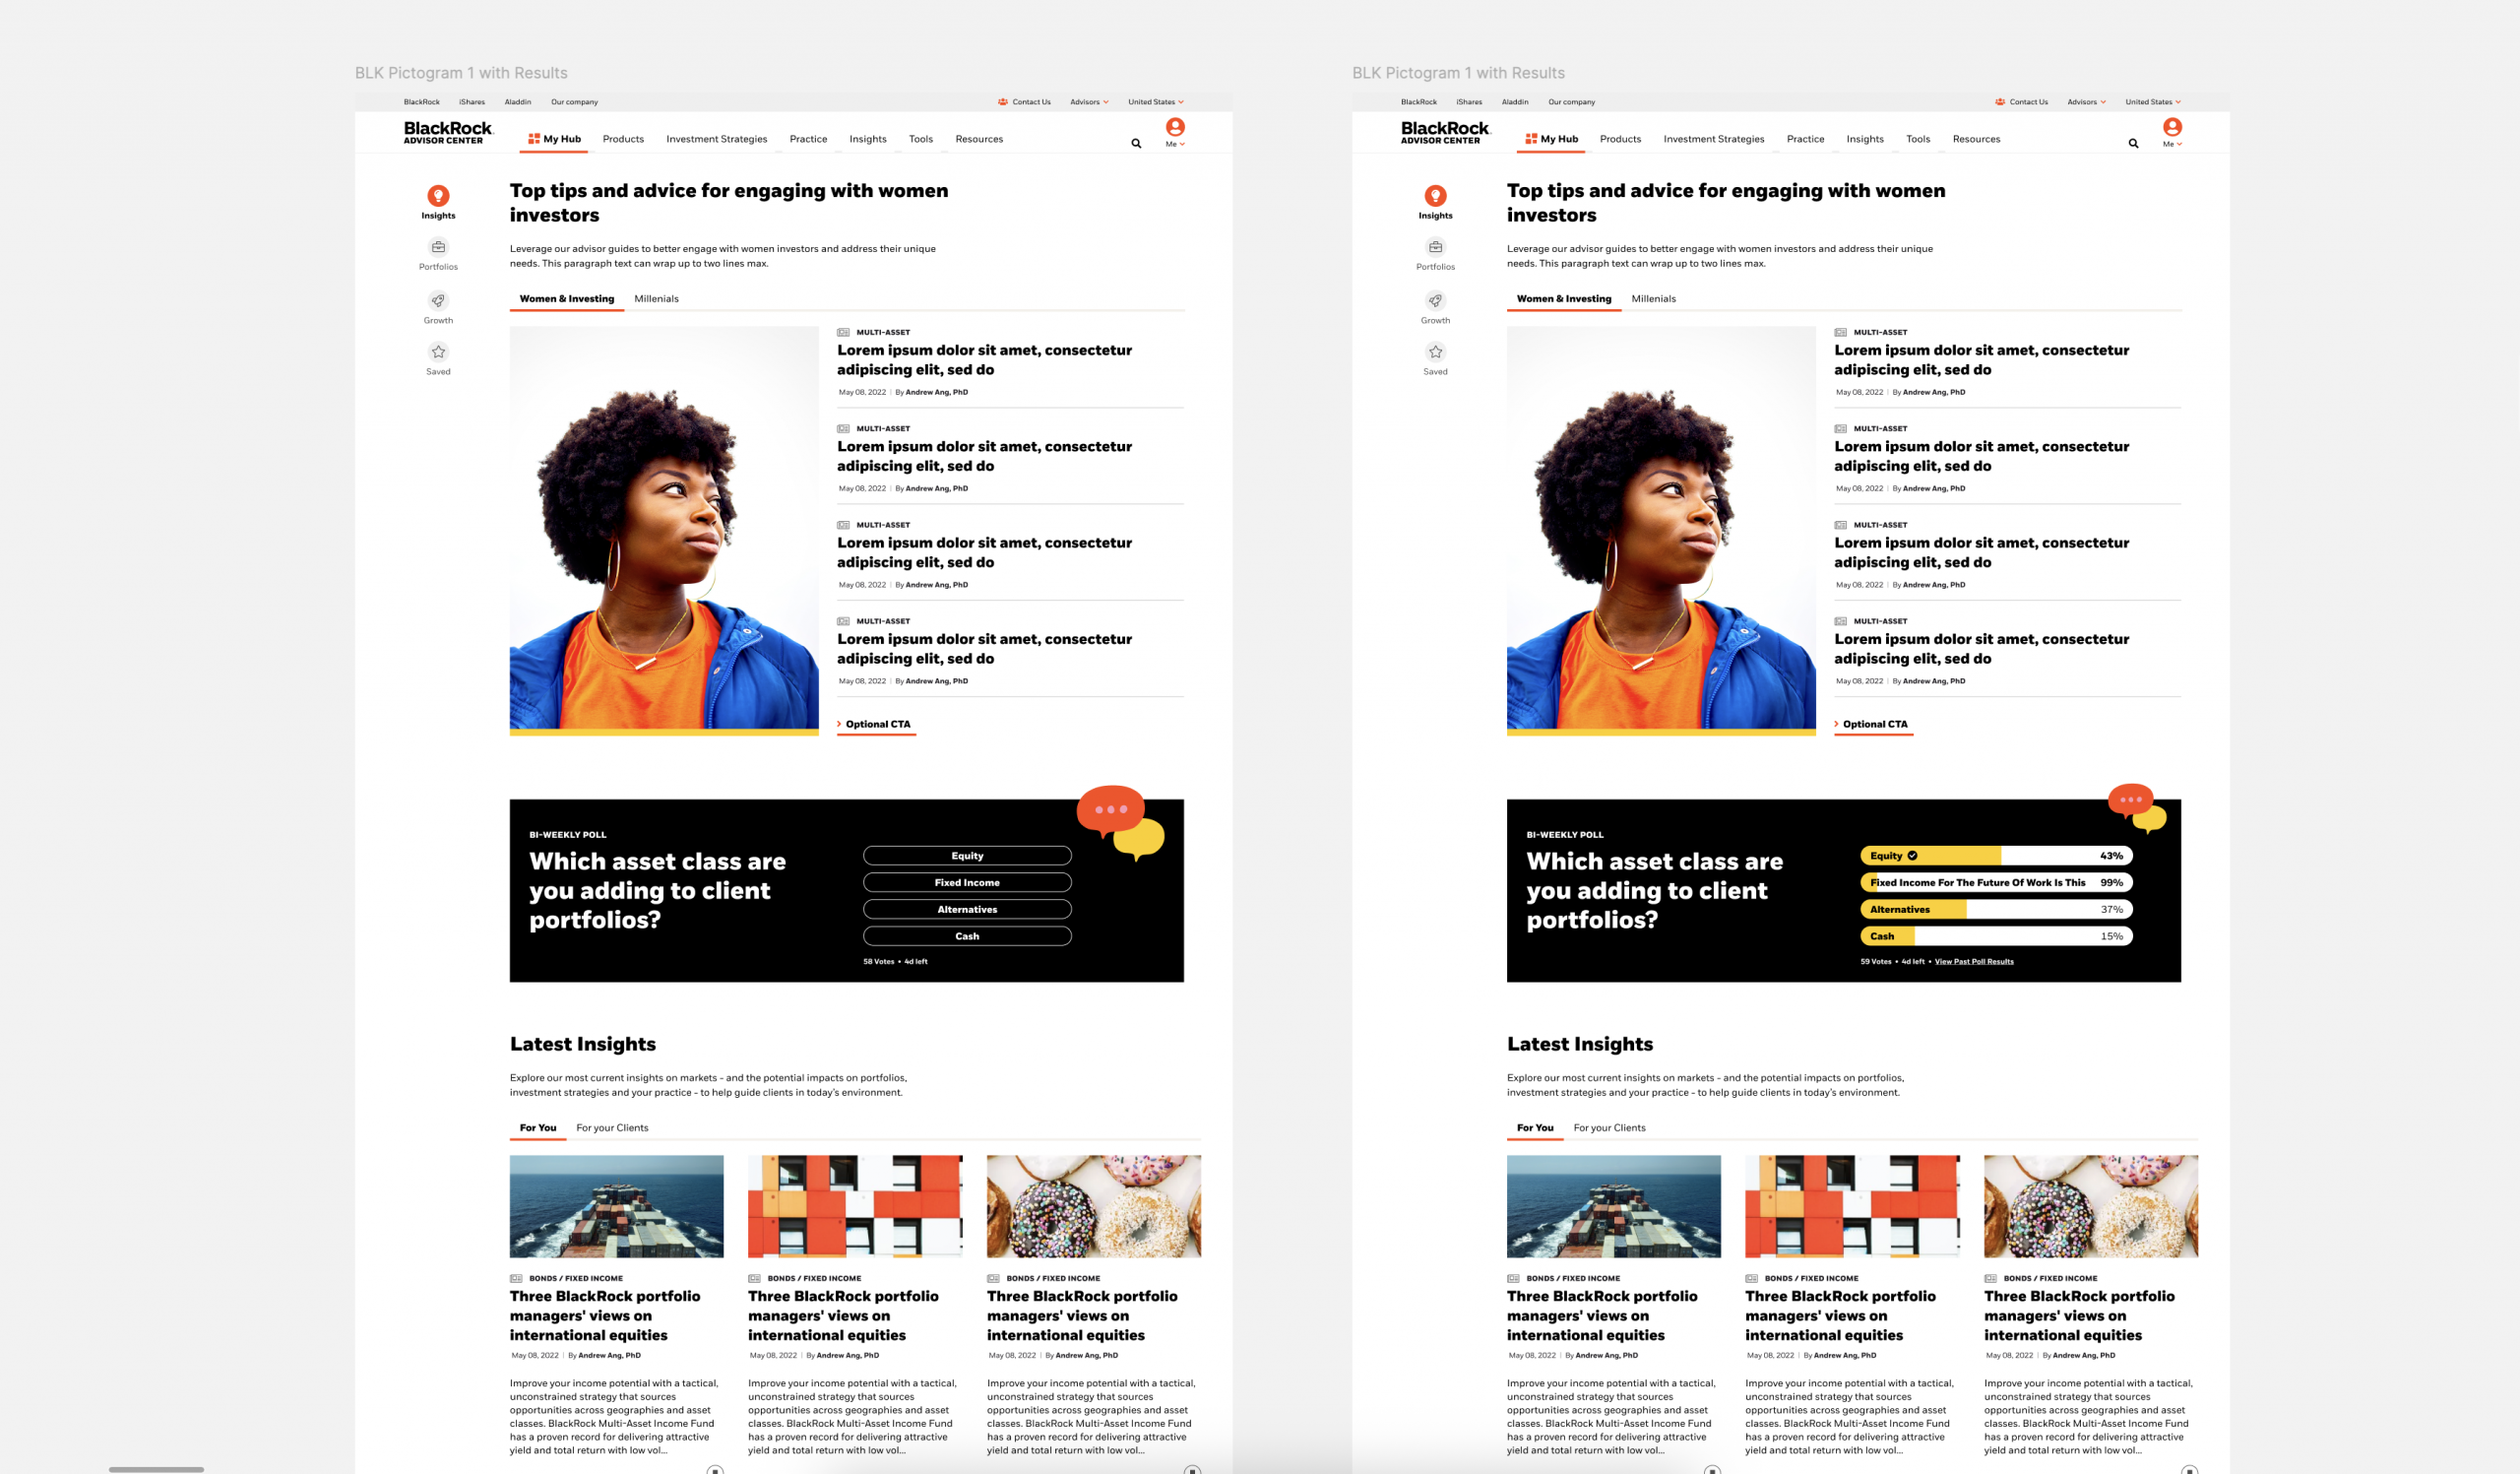
Task: Click Optional CTA link in right frame
Action: pos(1874,724)
